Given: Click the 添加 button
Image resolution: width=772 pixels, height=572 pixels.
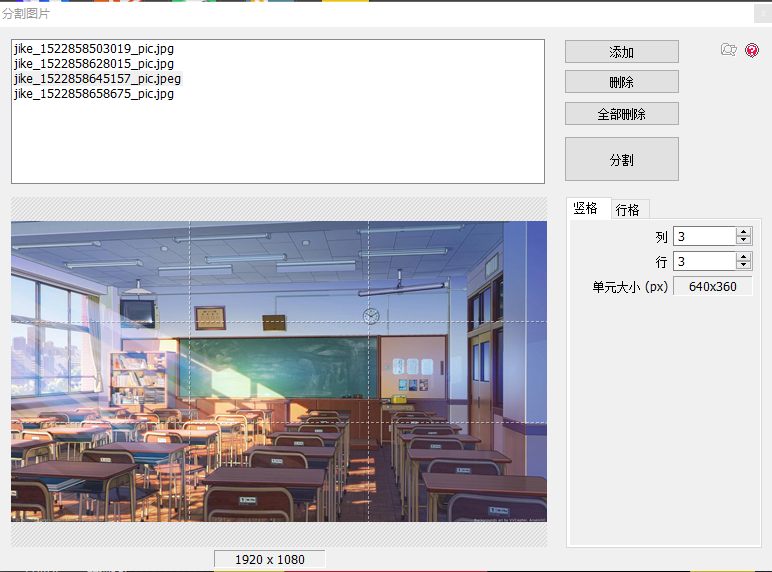Looking at the screenshot, I should point(621,52).
